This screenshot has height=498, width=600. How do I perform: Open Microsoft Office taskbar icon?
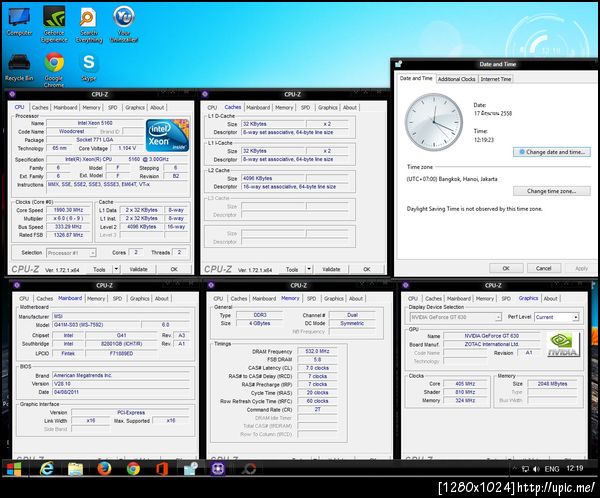(x=161, y=469)
